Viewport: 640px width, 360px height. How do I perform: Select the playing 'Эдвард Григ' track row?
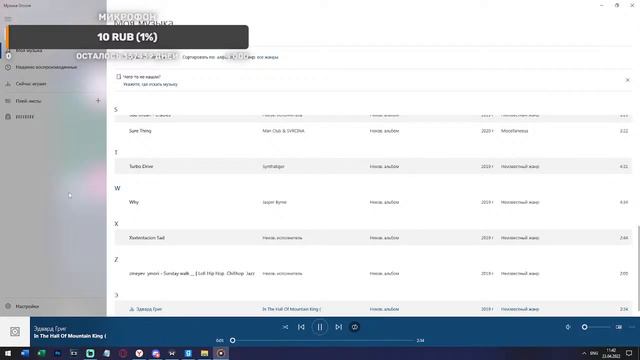(373, 309)
